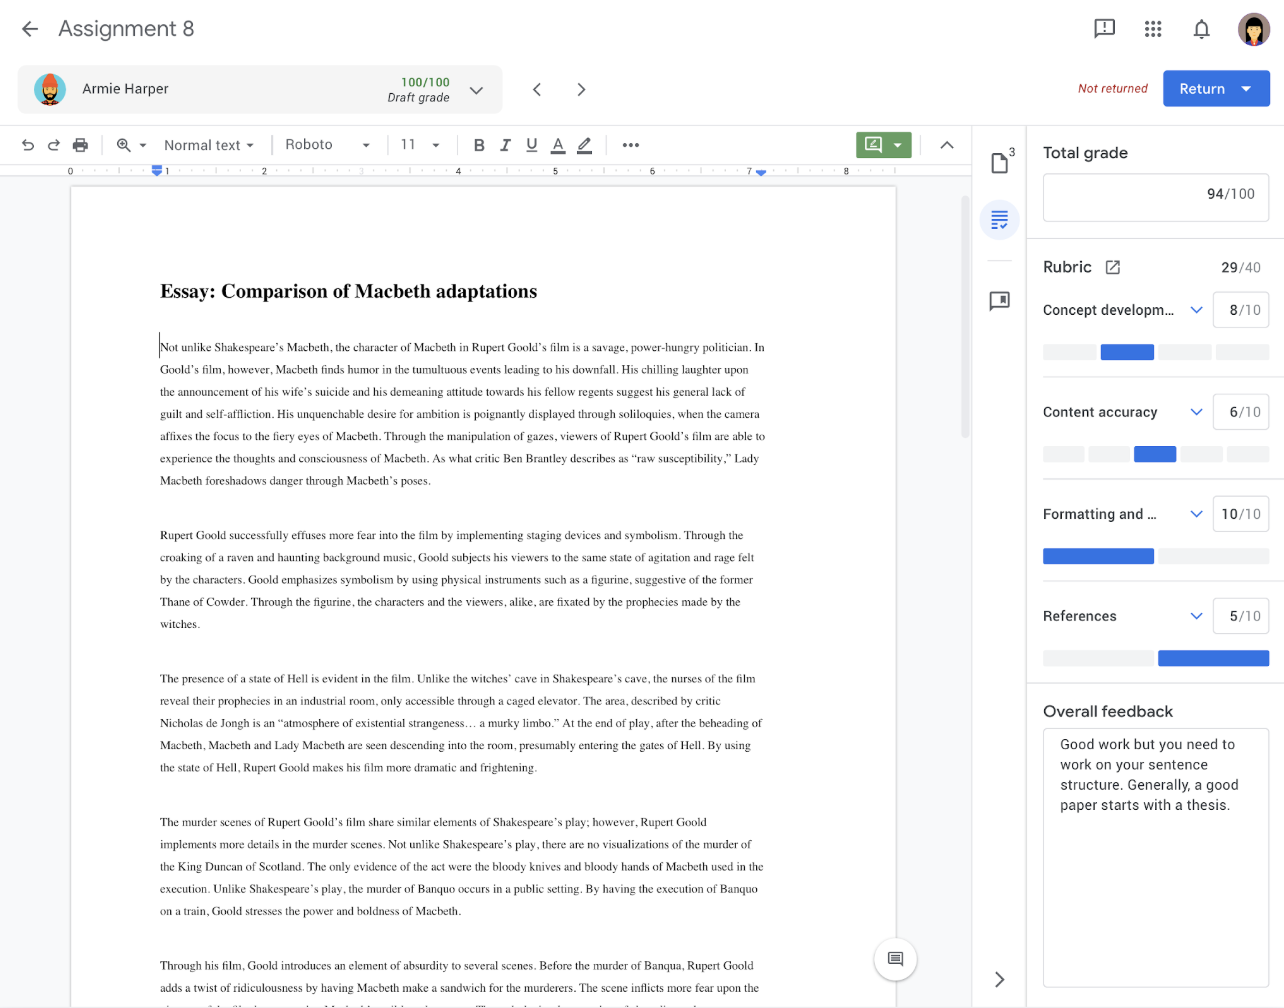Open the account profile avatar
This screenshot has width=1284, height=1008.
click(1254, 29)
